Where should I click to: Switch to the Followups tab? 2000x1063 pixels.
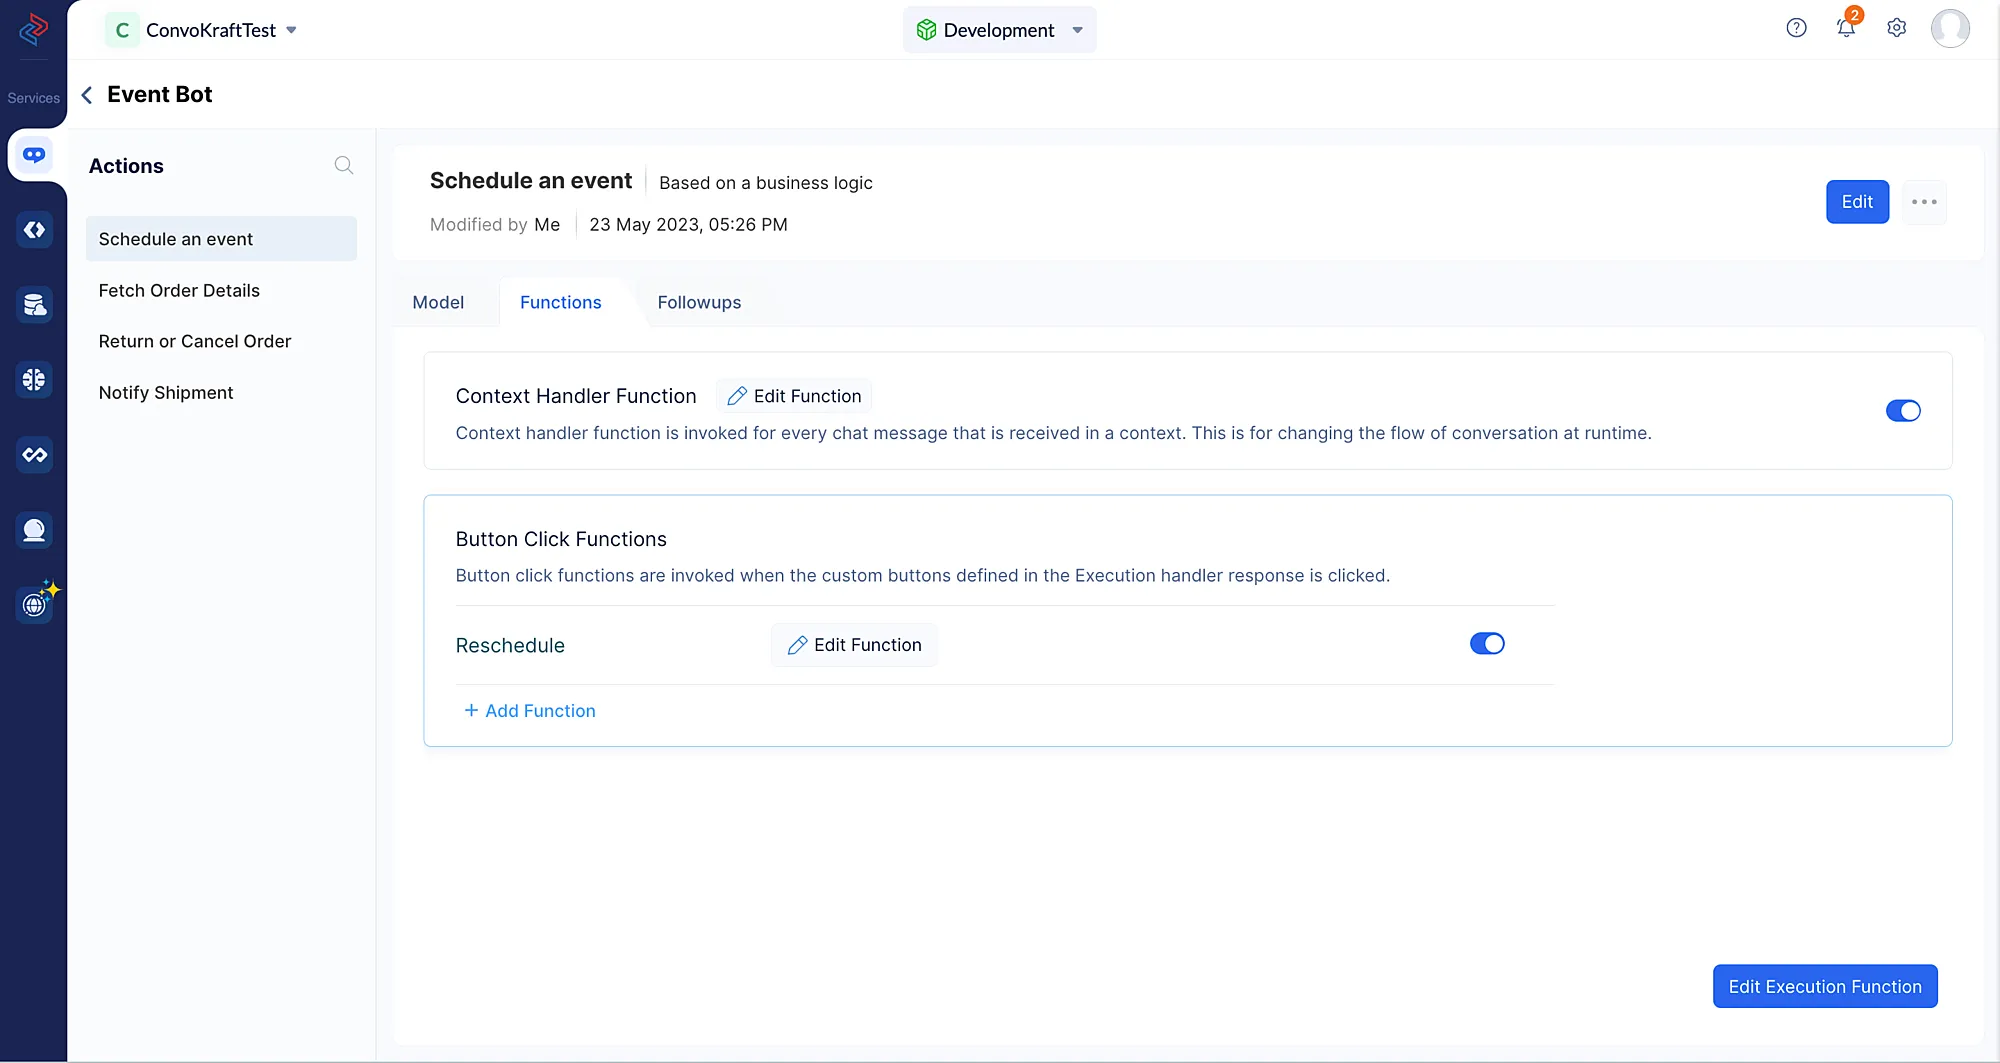pyautogui.click(x=699, y=302)
